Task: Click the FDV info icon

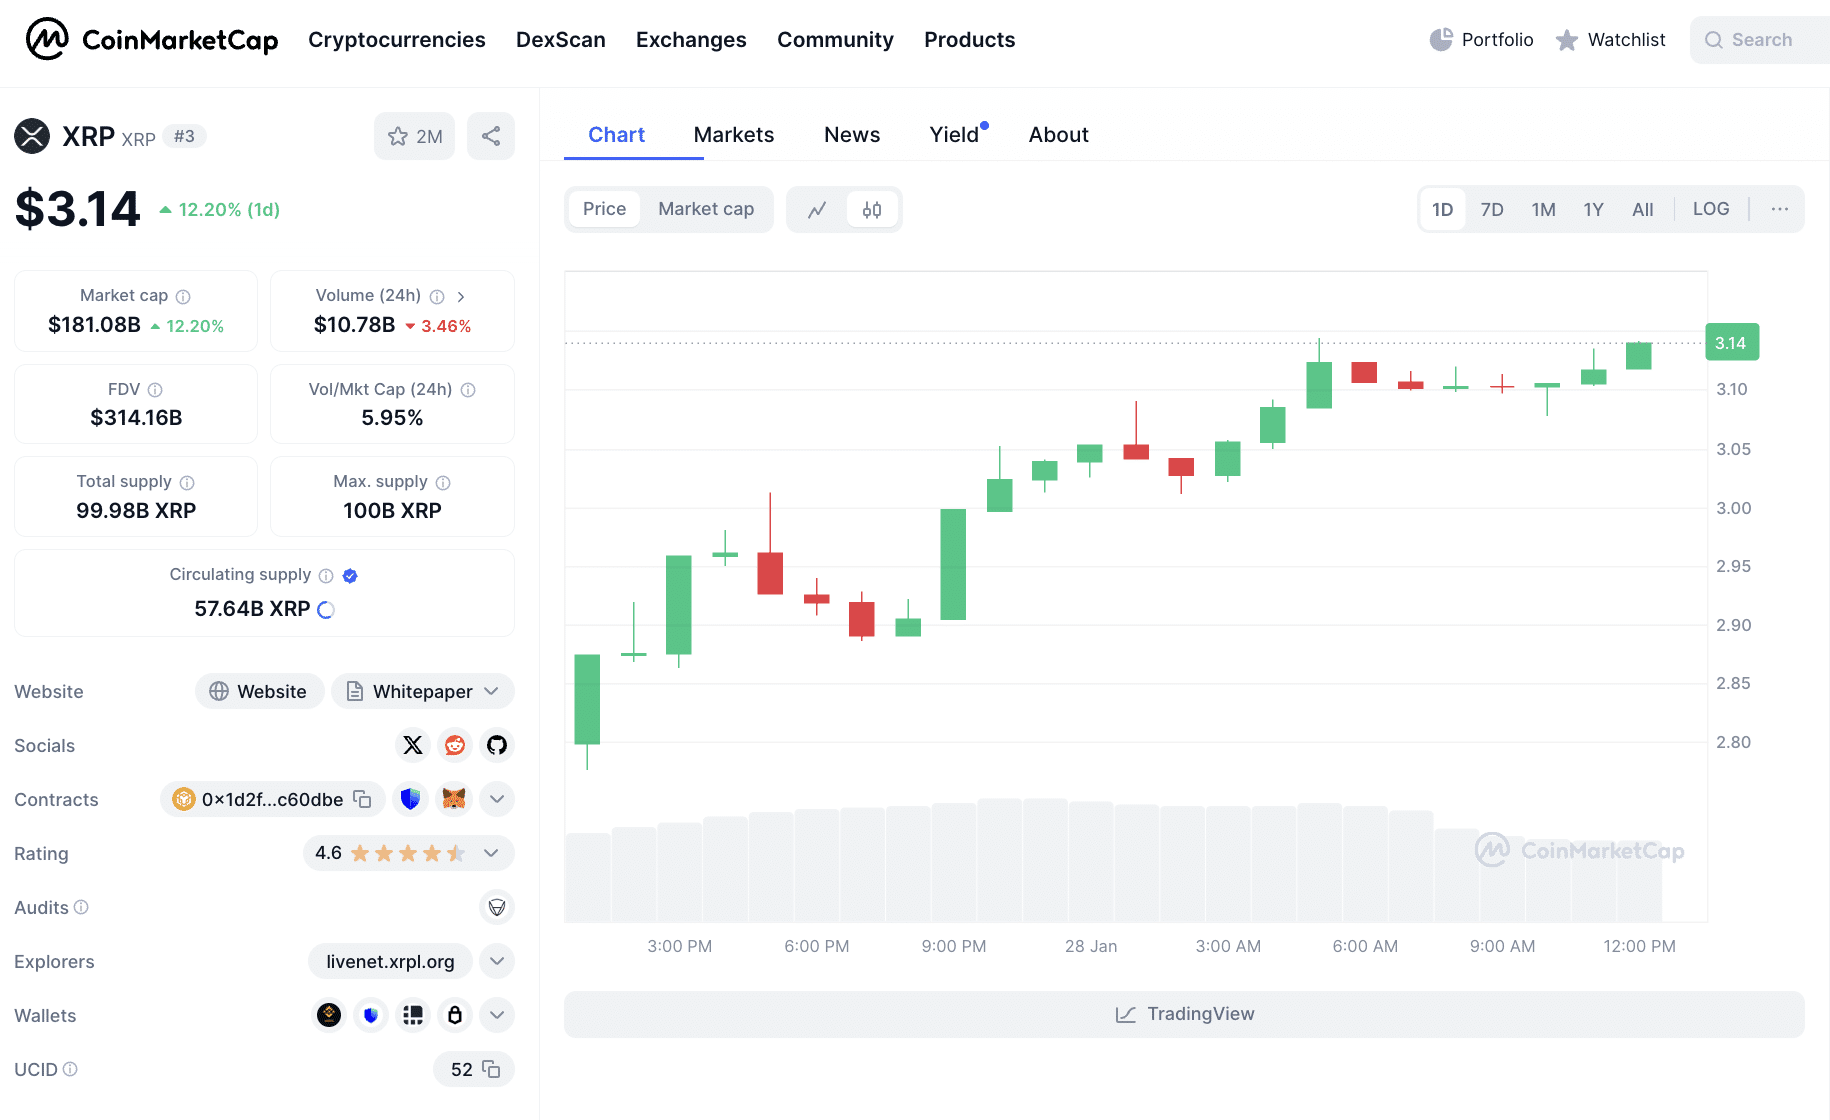Action: [x=155, y=390]
